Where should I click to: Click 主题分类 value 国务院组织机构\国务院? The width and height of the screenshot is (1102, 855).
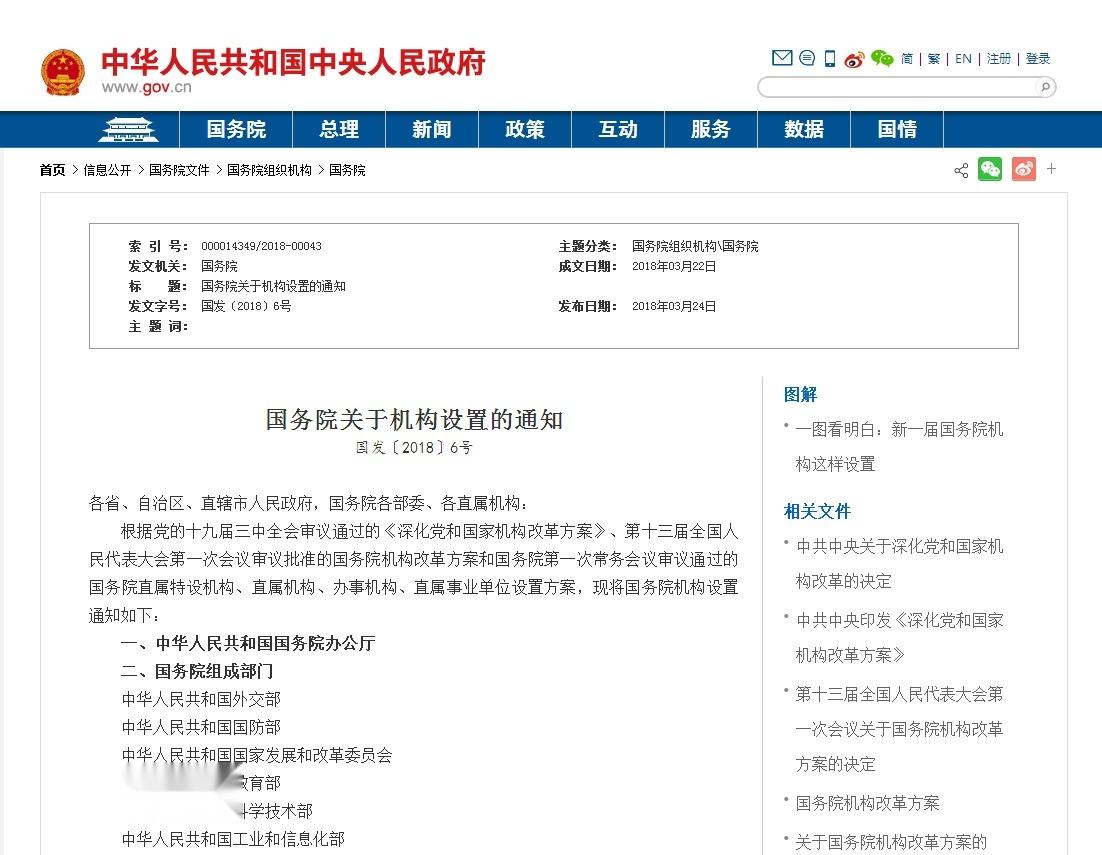coord(695,246)
